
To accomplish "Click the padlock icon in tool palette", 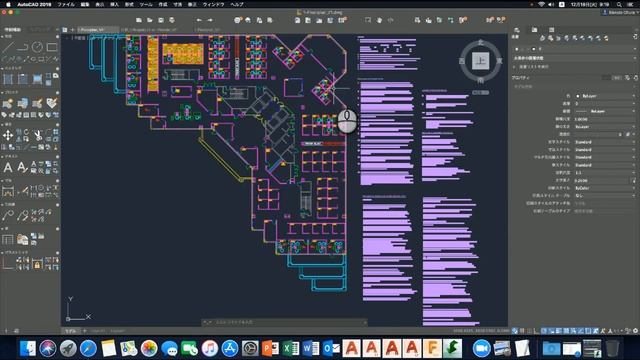I will 37,264.
